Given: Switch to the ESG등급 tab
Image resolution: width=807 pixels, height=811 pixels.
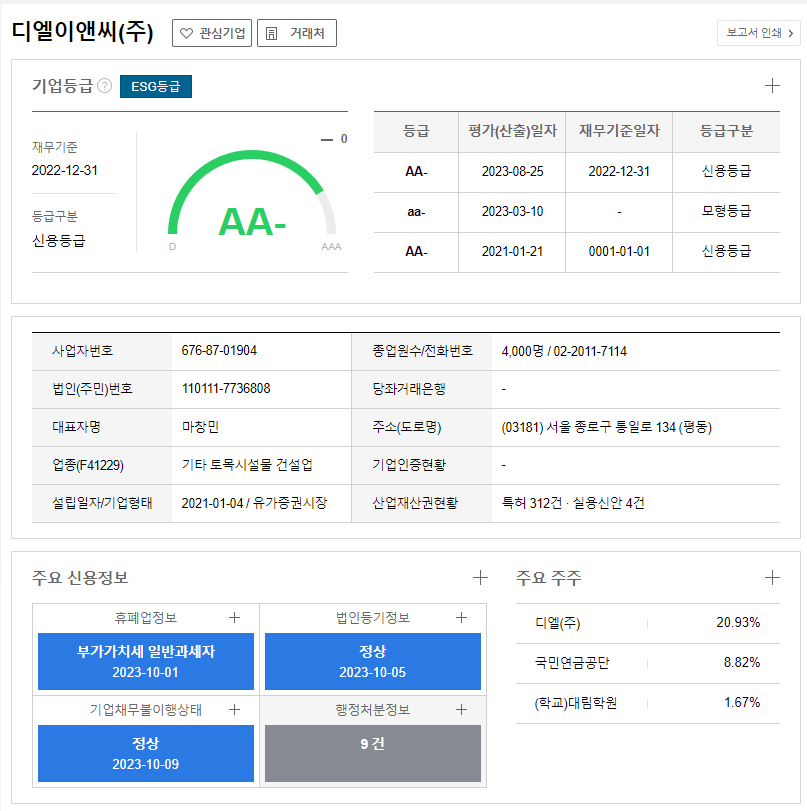Looking at the screenshot, I should point(155,87).
